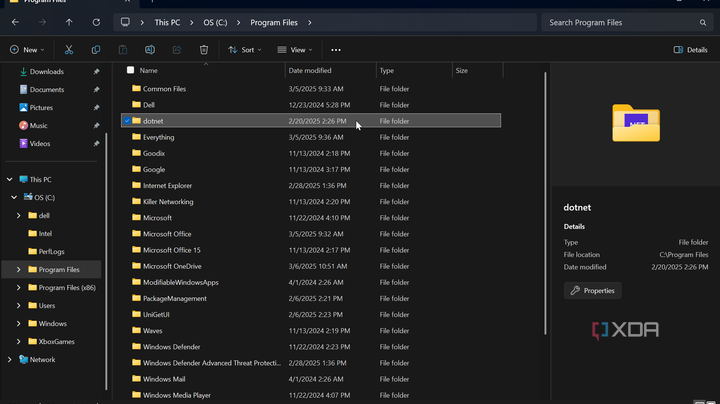Click the PC monitor icon in address bar
The width and height of the screenshot is (720, 404).
[x=125, y=22]
